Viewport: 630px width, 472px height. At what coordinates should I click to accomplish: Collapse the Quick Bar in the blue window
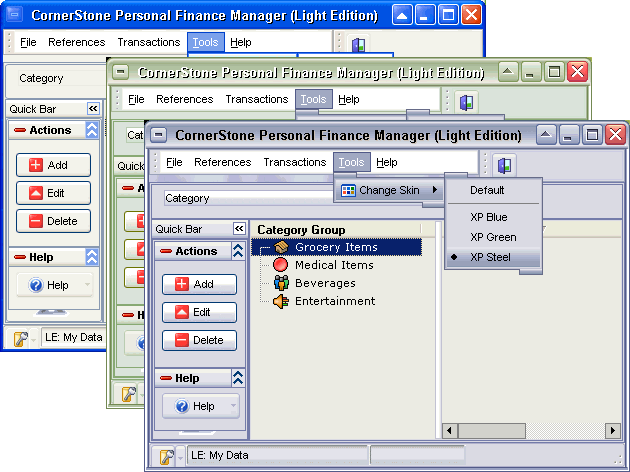93,108
